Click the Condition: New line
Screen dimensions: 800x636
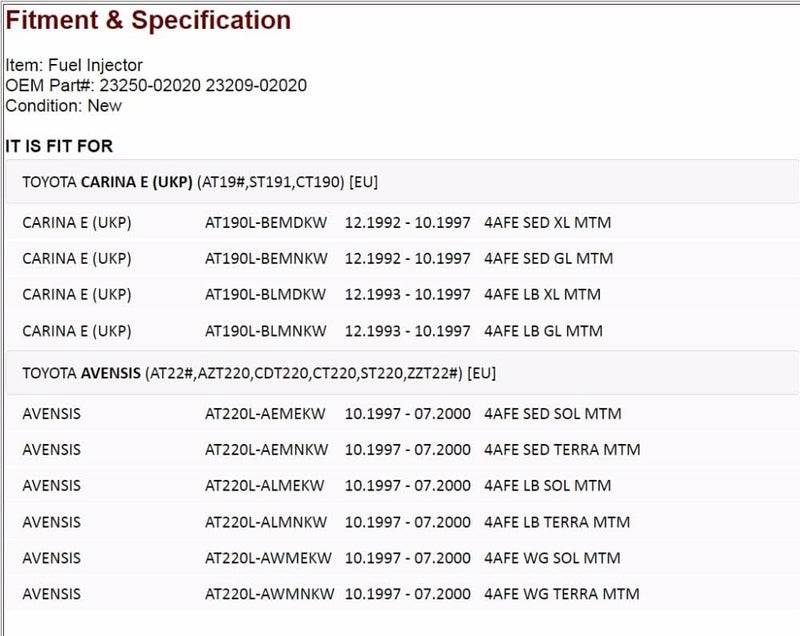64,105
